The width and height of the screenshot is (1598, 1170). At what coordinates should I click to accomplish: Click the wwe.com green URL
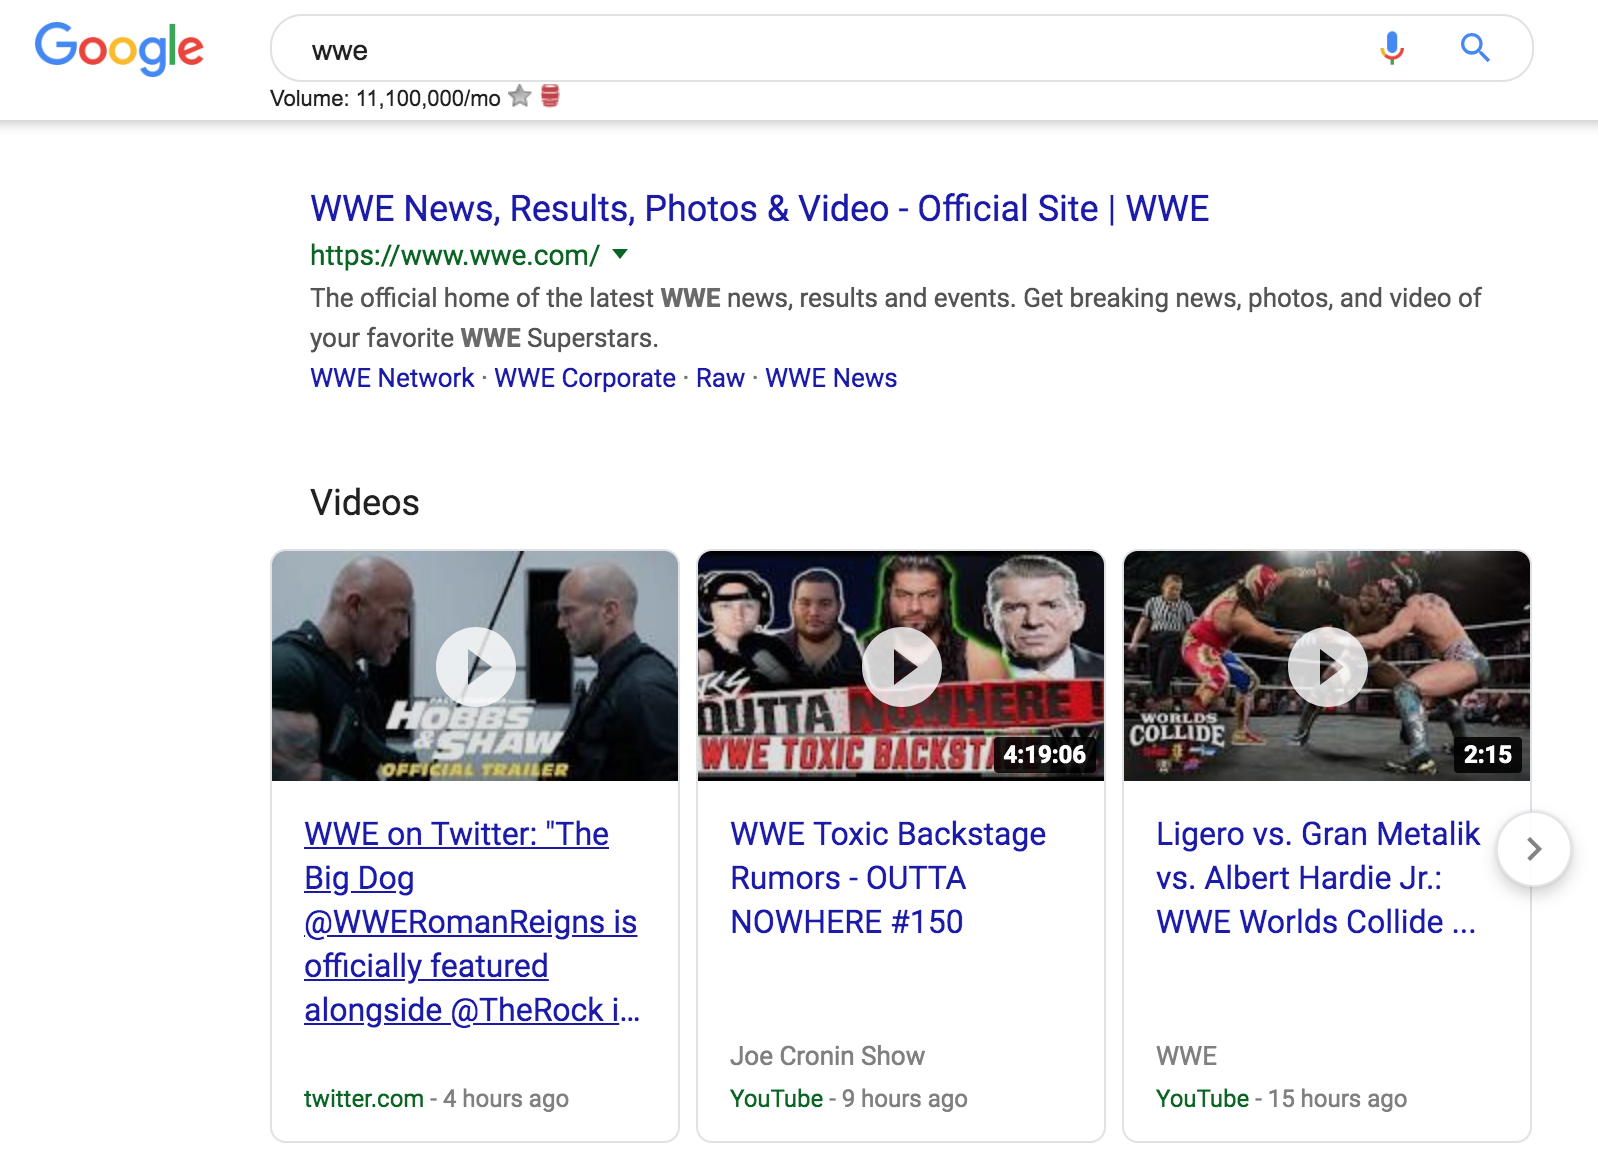[x=454, y=255]
